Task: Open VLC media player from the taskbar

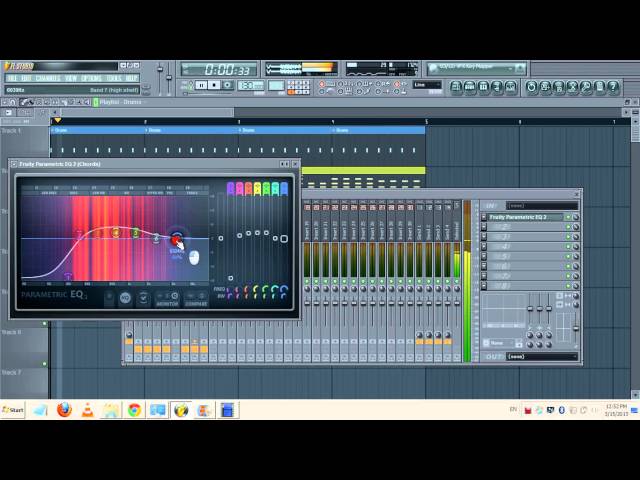Action: point(87,410)
